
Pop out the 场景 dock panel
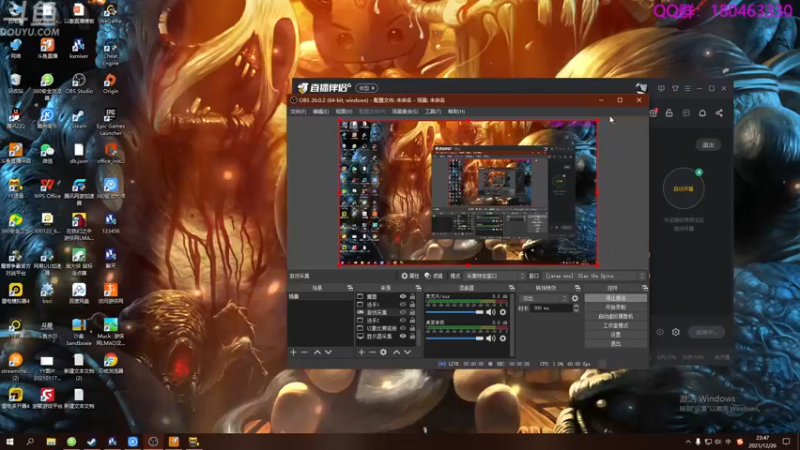point(349,288)
